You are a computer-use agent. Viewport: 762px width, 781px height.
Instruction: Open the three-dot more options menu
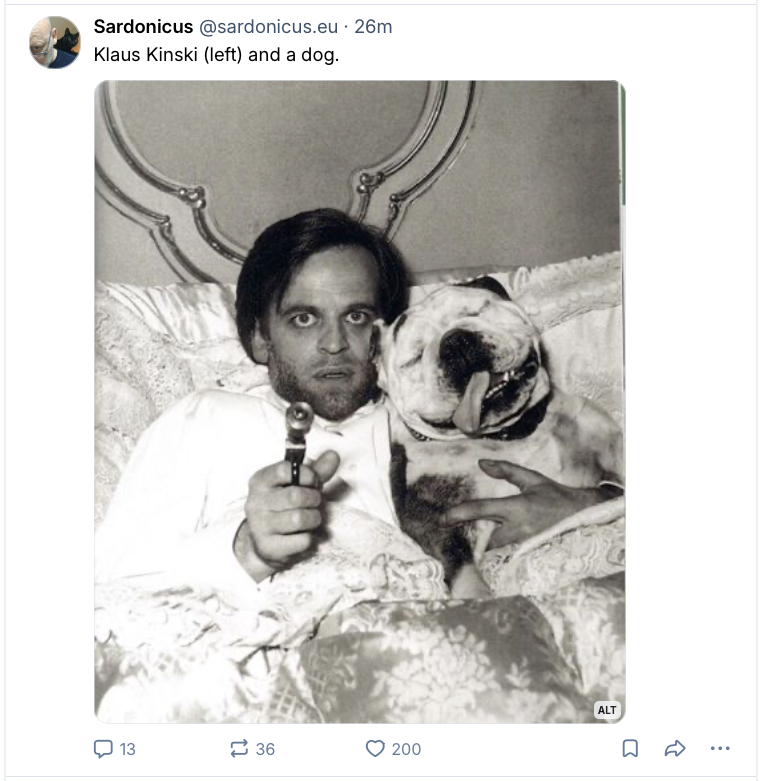(x=719, y=748)
